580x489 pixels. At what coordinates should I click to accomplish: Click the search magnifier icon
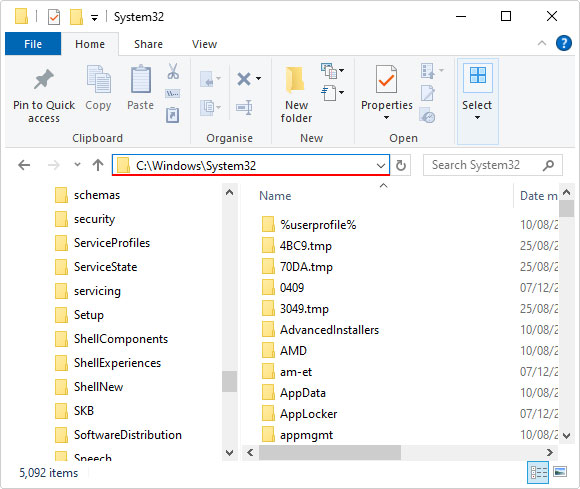point(548,165)
